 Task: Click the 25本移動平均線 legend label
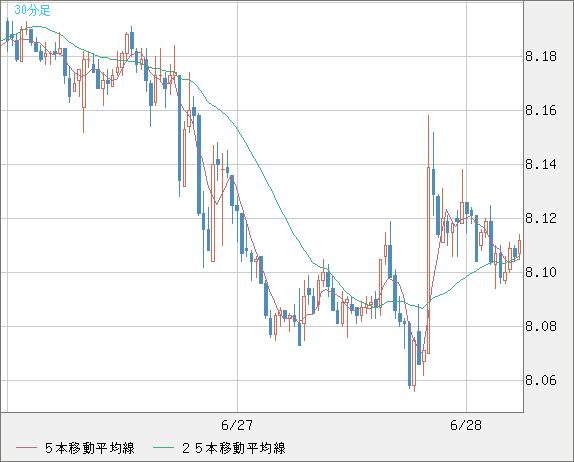[234, 448]
